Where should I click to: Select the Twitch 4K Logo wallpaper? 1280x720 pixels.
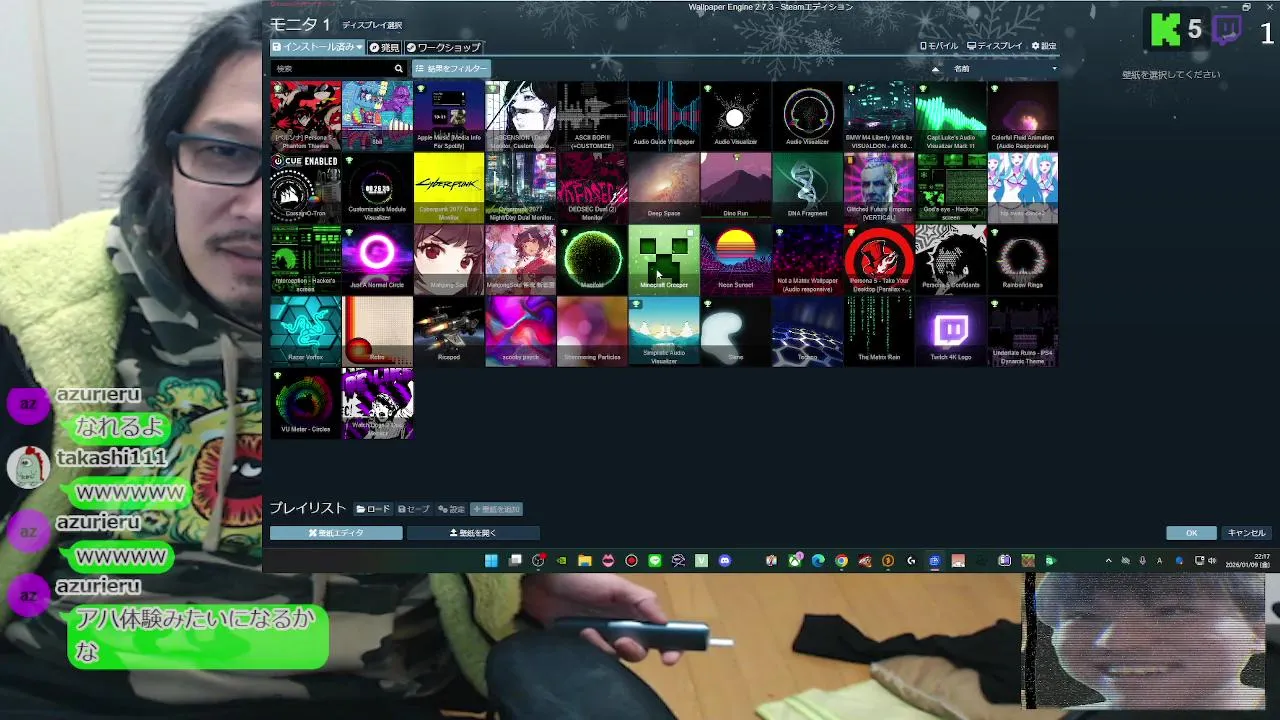point(951,331)
